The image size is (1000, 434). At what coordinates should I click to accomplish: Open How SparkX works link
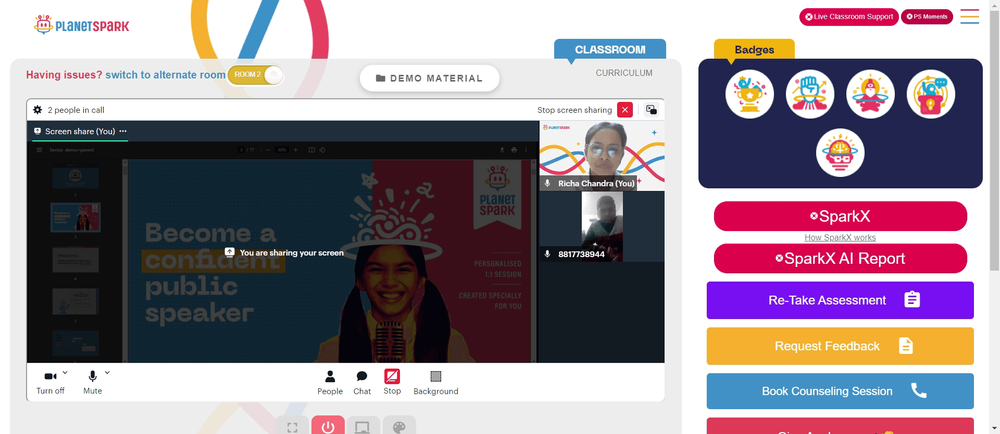(840, 238)
